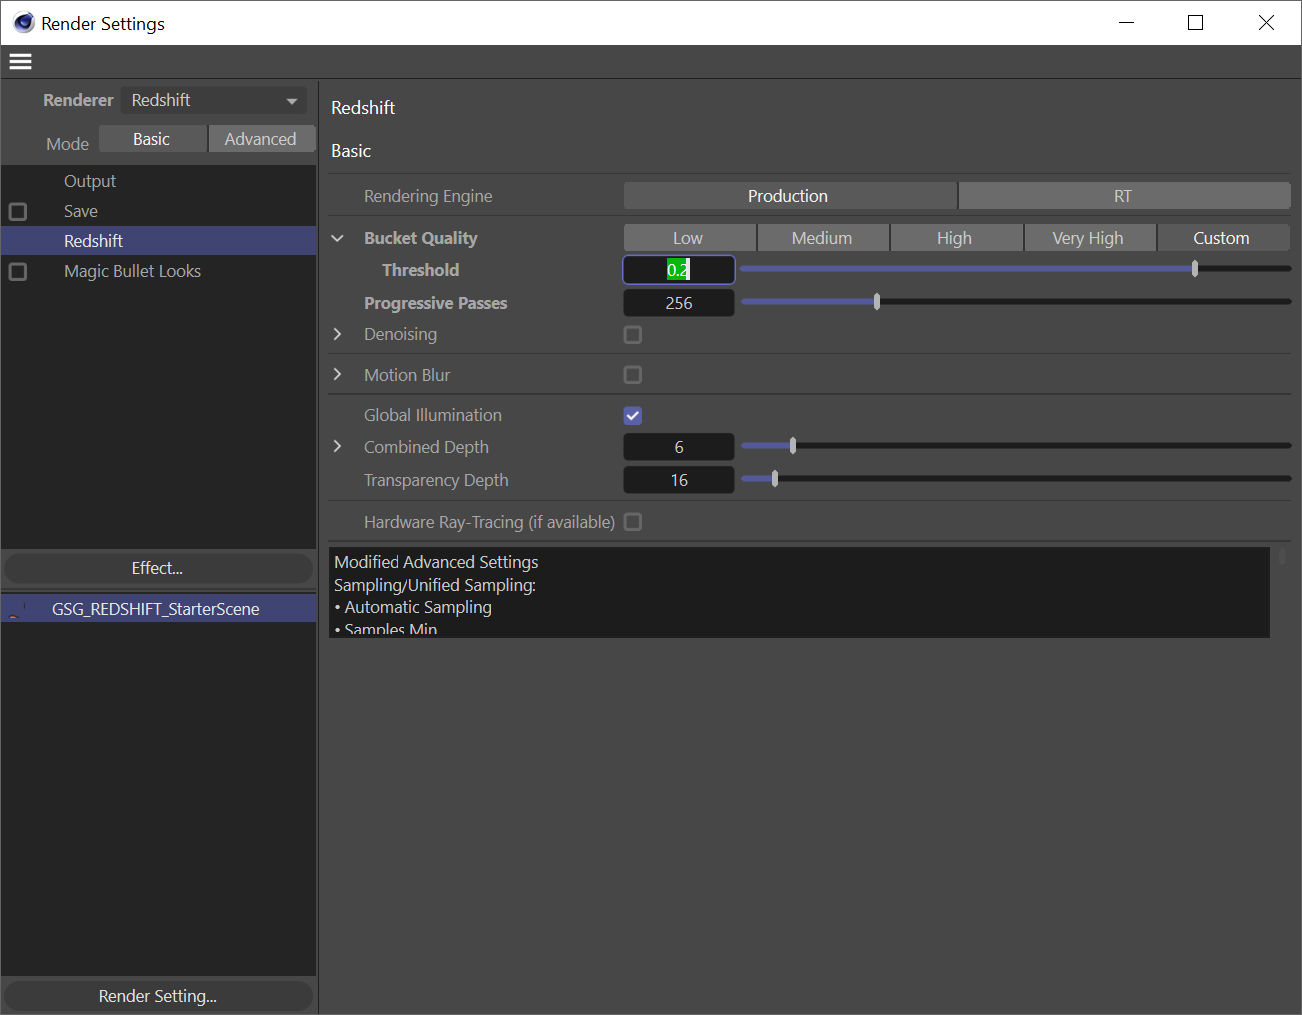Toggle the Save checkbox

(18, 212)
